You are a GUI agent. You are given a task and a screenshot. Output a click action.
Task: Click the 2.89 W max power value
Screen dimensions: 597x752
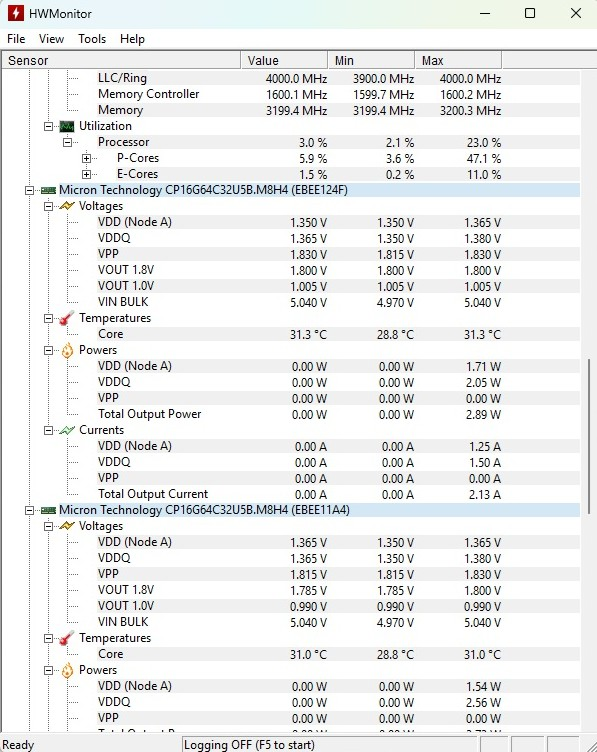pos(483,415)
